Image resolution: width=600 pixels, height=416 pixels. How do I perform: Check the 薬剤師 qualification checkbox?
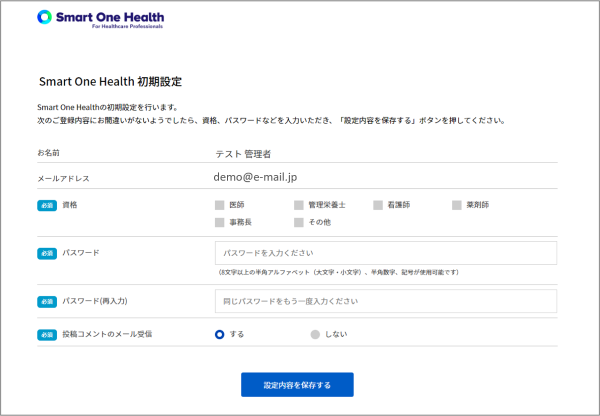pos(457,205)
